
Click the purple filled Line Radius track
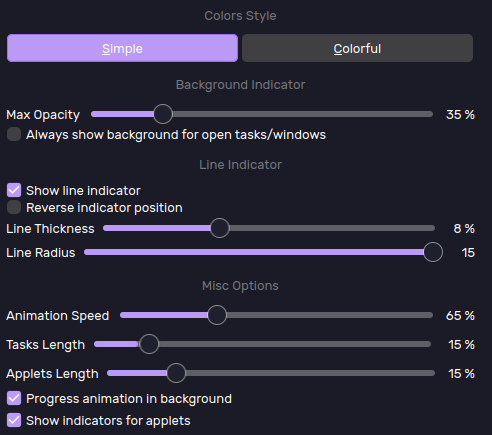[x=254, y=252]
